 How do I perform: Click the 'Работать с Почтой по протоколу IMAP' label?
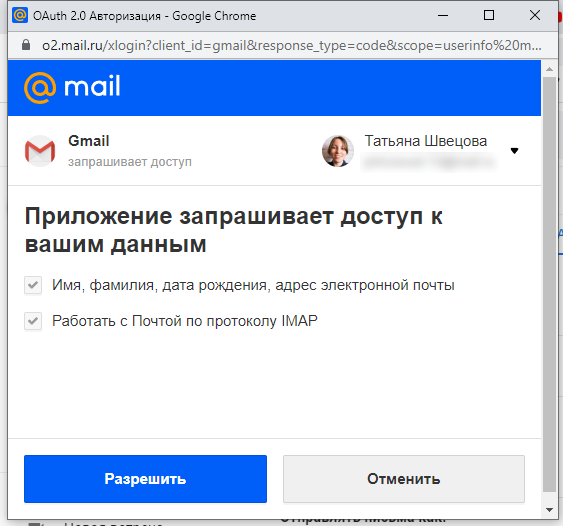point(185,321)
